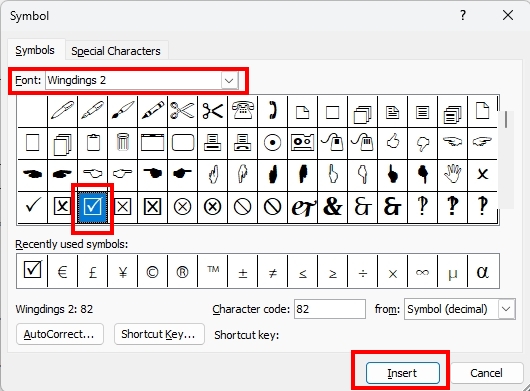Click in the Character code field
The width and height of the screenshot is (530, 391).
[x=330, y=309]
